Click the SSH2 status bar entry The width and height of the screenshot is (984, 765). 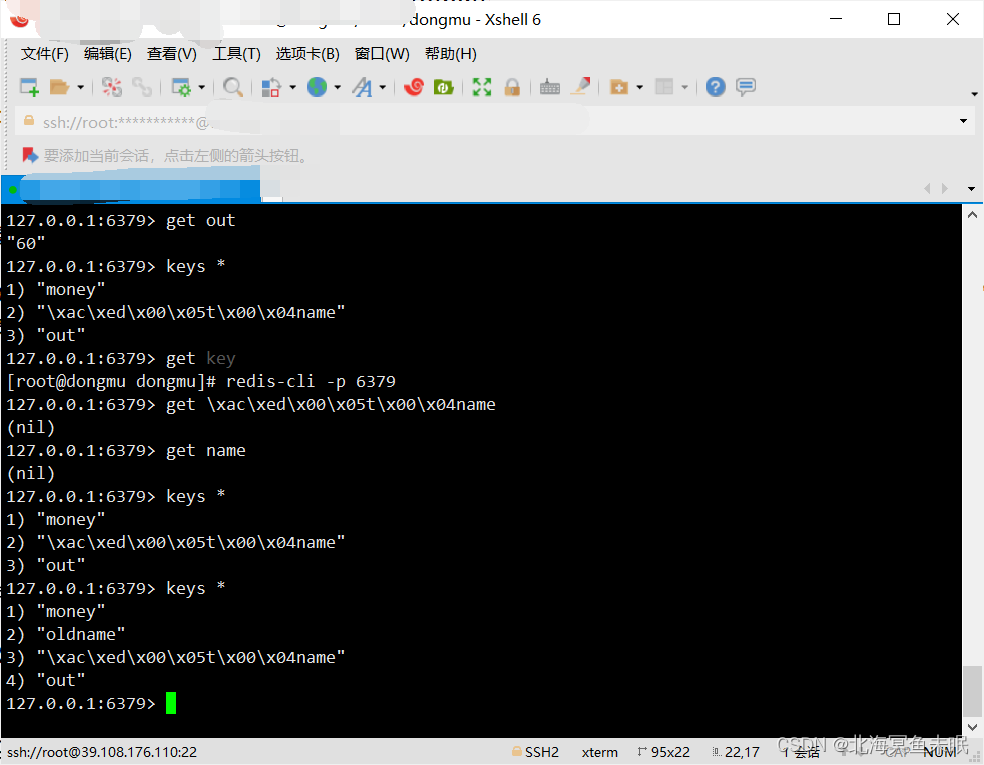[x=535, y=752]
